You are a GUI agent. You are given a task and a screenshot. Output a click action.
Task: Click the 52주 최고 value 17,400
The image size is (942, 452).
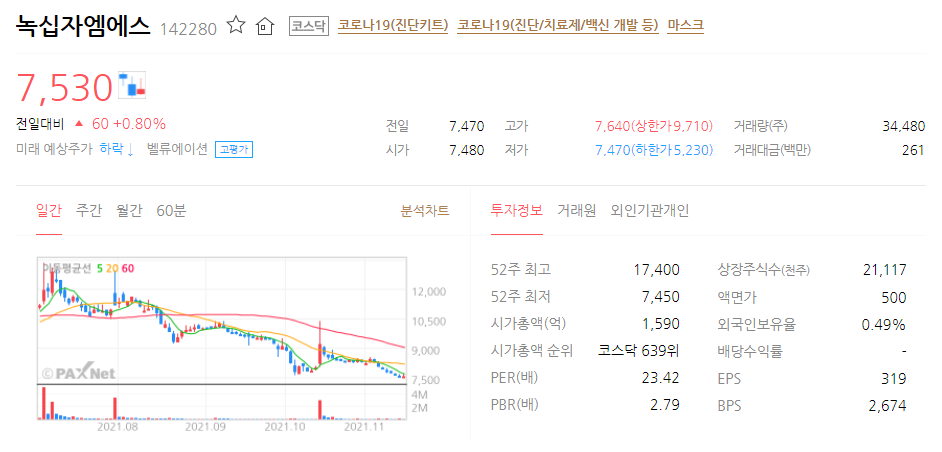pos(657,270)
